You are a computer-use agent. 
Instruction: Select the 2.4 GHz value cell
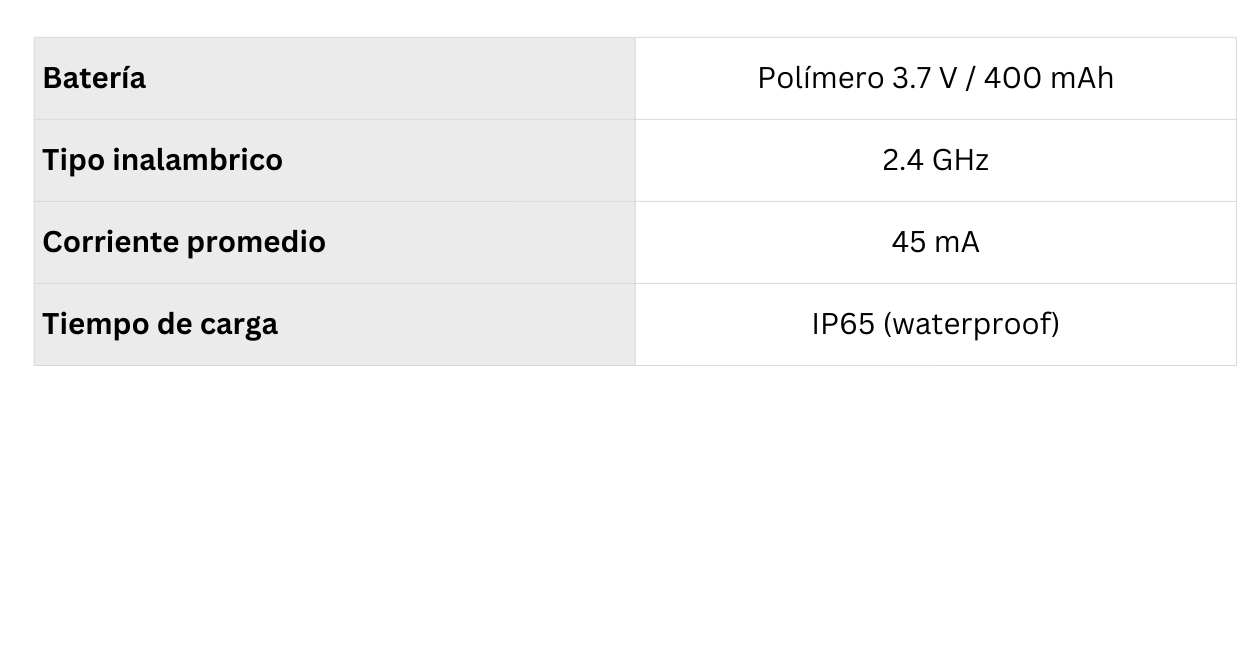pyautogui.click(x=935, y=161)
